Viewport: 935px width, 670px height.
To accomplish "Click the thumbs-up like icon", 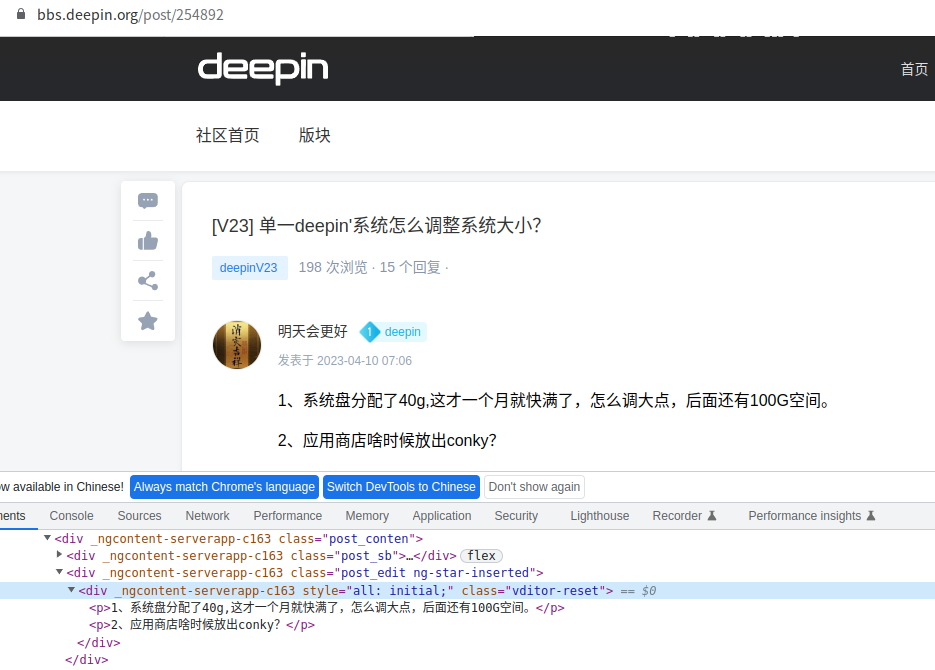I will click(148, 241).
